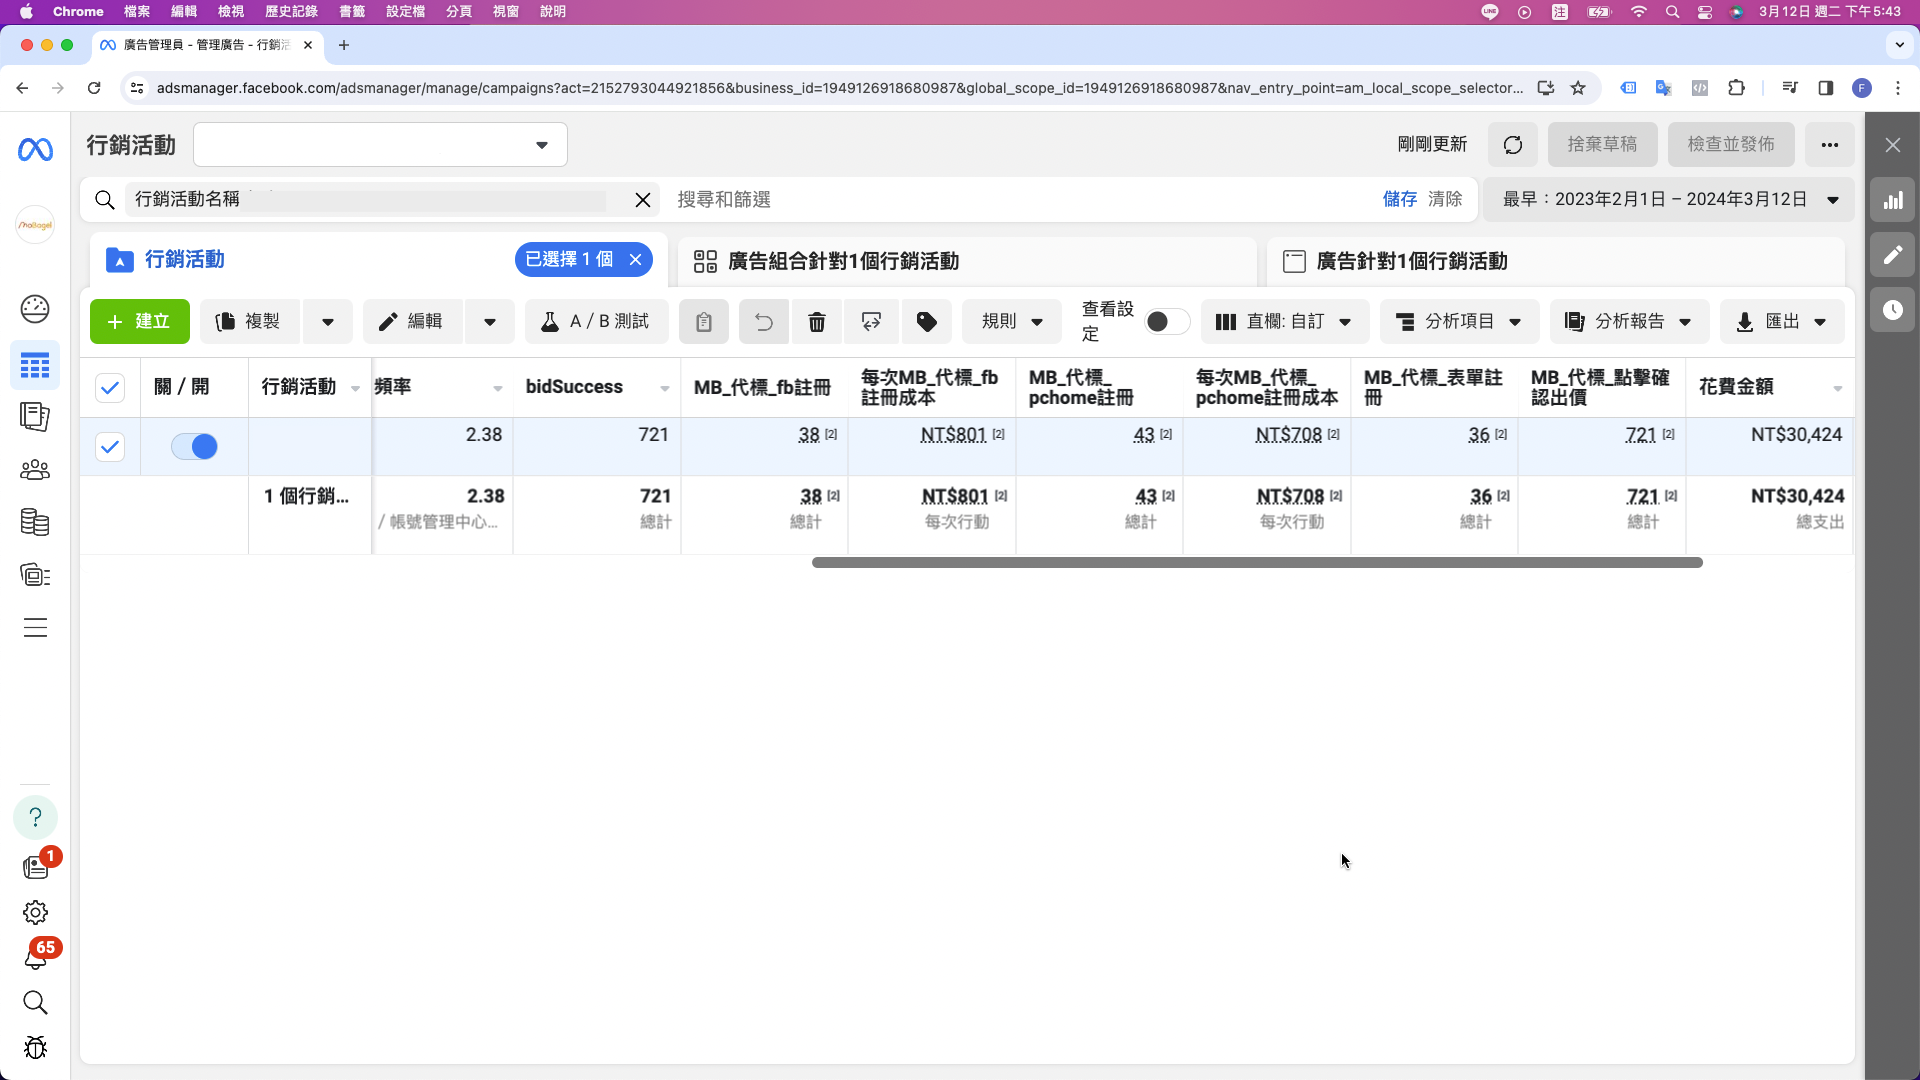Clear the campaign name filter X

point(643,200)
